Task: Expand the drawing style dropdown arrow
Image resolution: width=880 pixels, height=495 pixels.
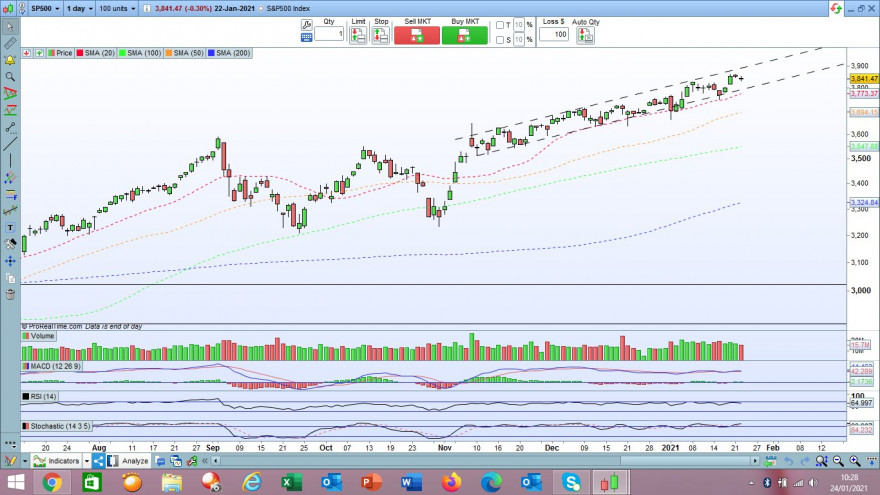Action: pyautogui.click(x=25, y=461)
